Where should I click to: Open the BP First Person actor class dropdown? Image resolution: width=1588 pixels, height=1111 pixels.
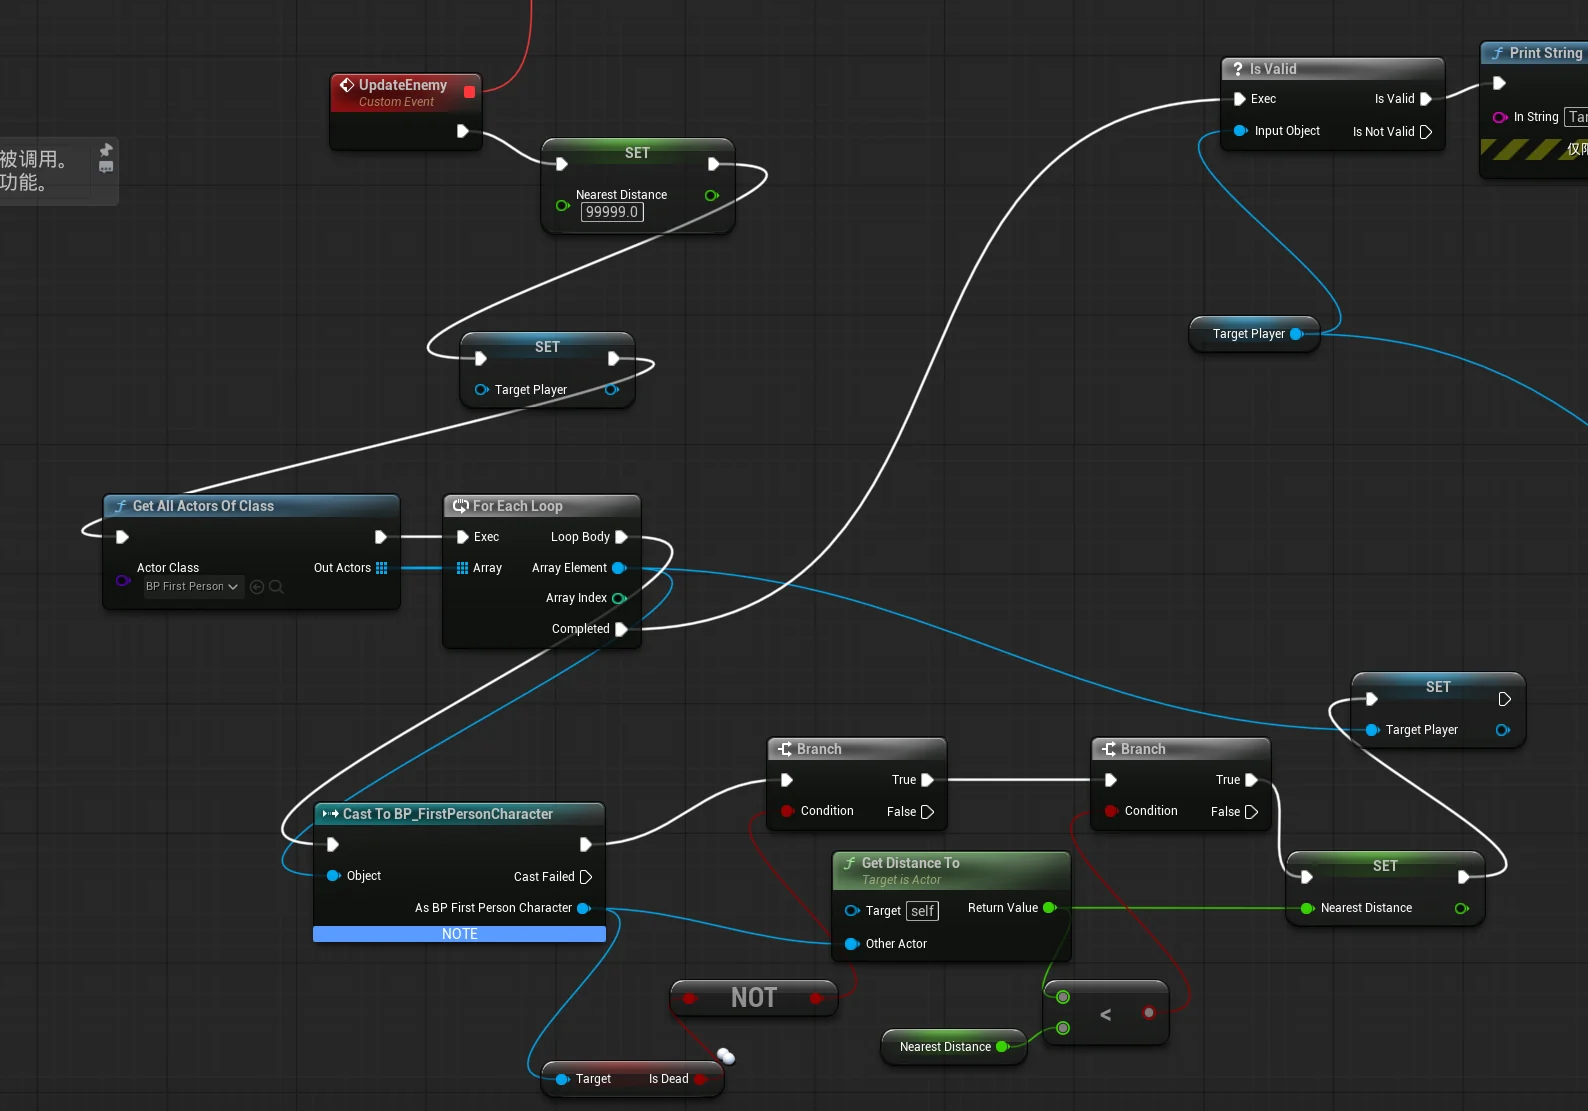click(x=192, y=587)
